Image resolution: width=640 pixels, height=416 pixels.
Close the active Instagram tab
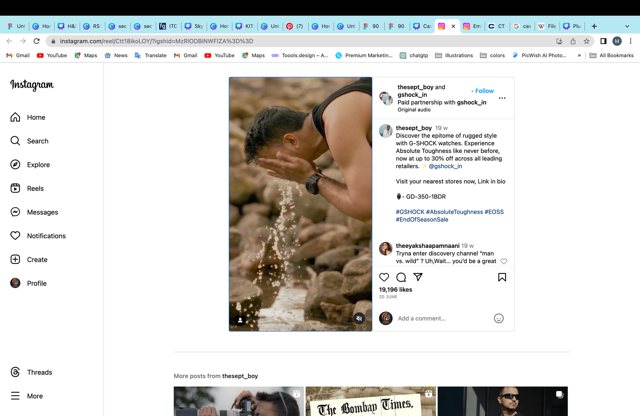pyautogui.click(x=453, y=26)
